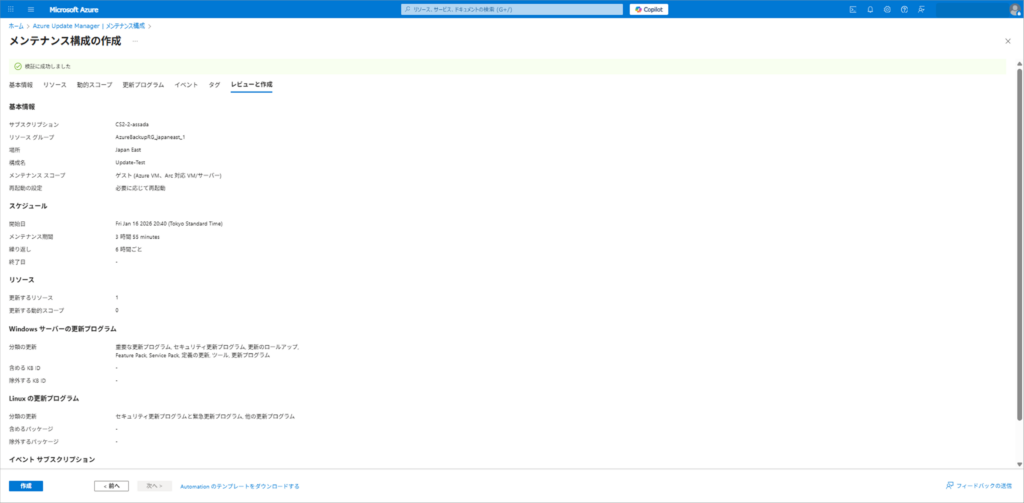Click the Copilot button in header
1024x503 pixels.
point(648,9)
